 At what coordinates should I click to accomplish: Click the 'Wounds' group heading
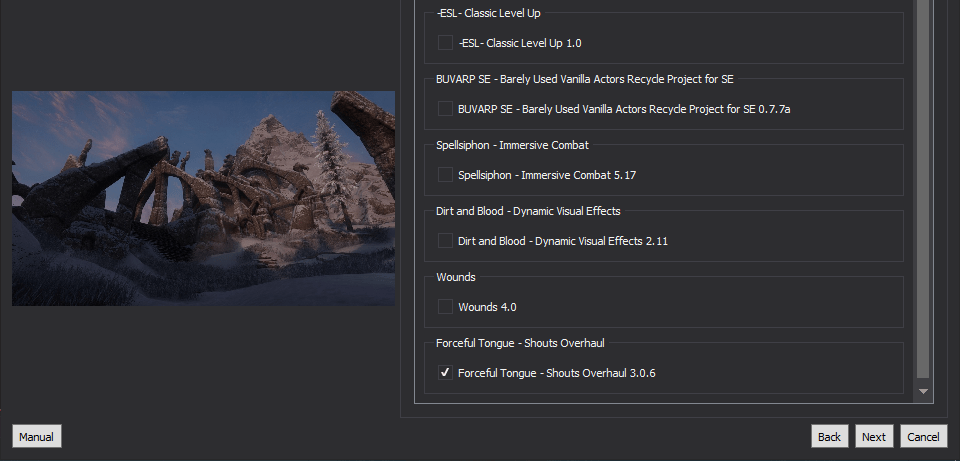(456, 277)
